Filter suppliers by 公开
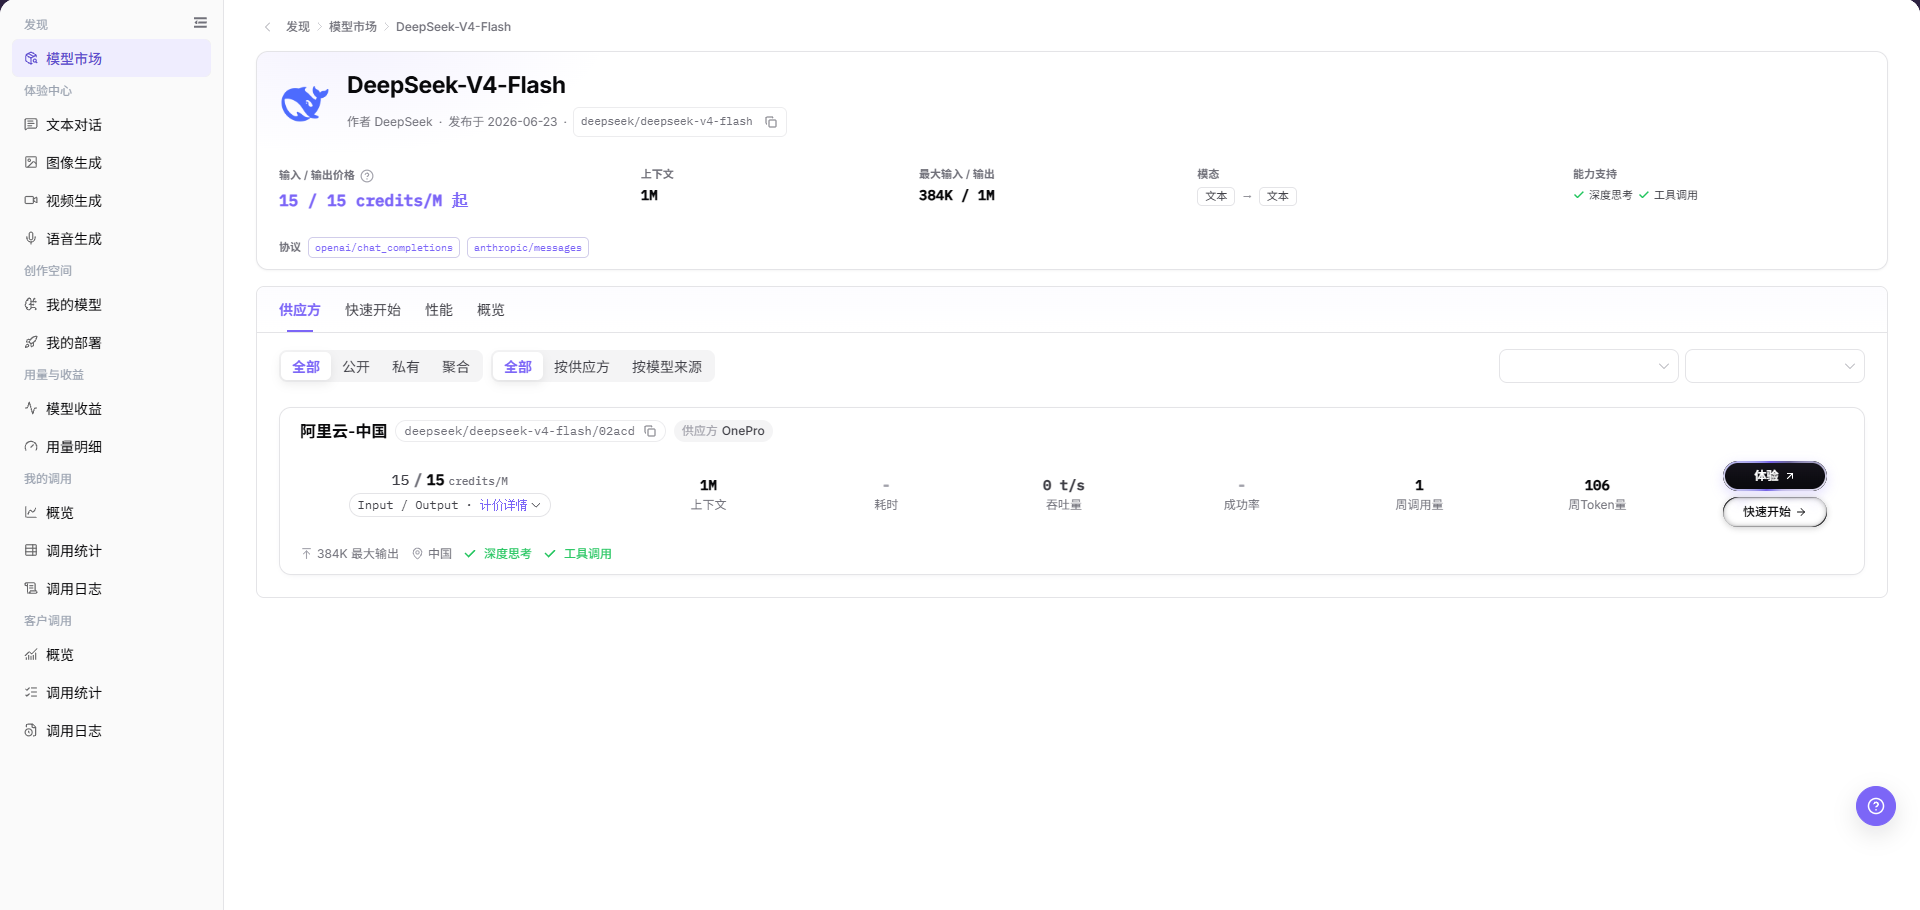This screenshot has width=1920, height=910. (356, 367)
